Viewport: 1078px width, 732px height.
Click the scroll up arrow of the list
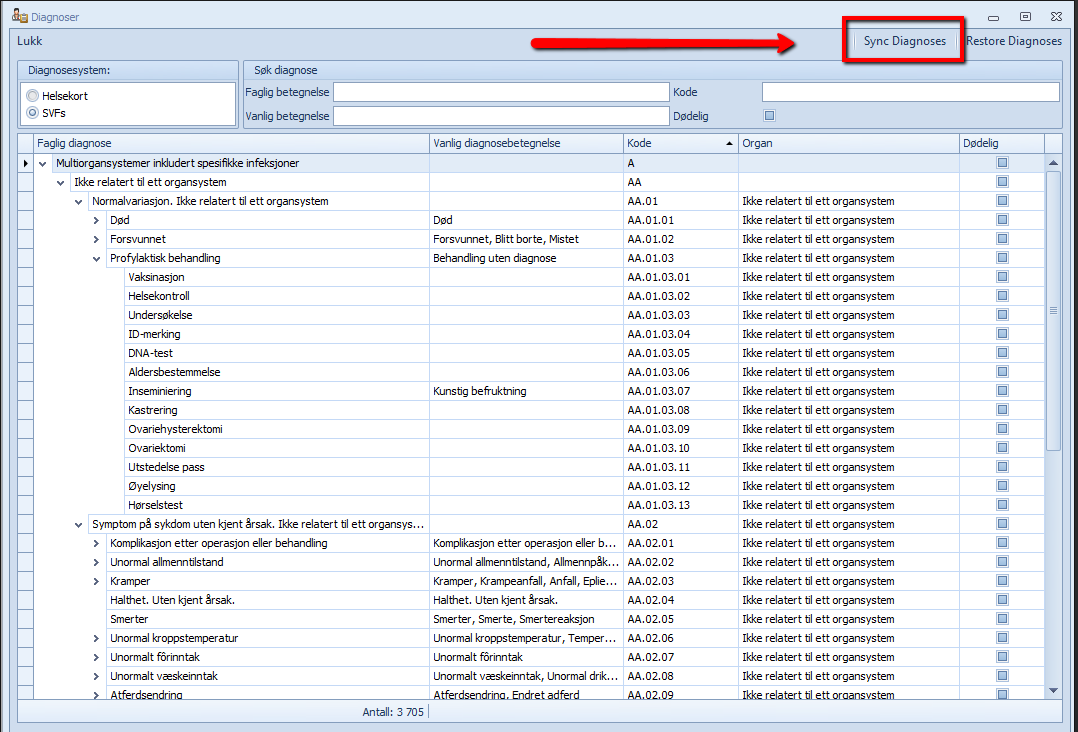point(1053,163)
